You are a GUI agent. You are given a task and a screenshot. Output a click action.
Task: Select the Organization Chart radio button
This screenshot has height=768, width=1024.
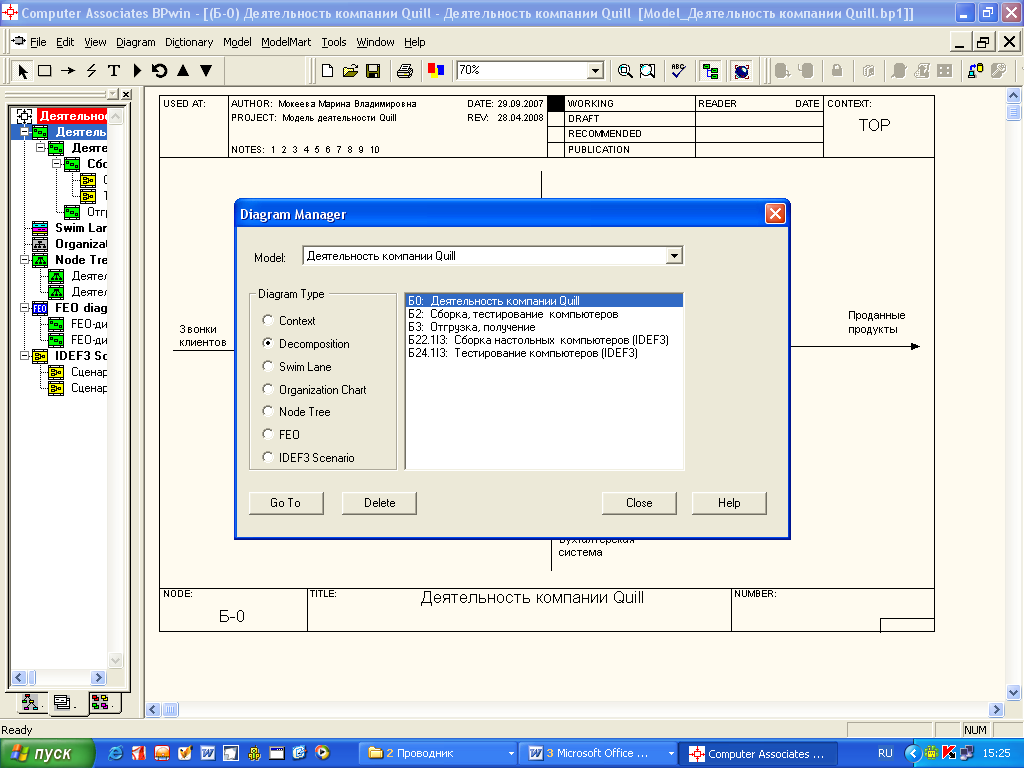pos(268,389)
